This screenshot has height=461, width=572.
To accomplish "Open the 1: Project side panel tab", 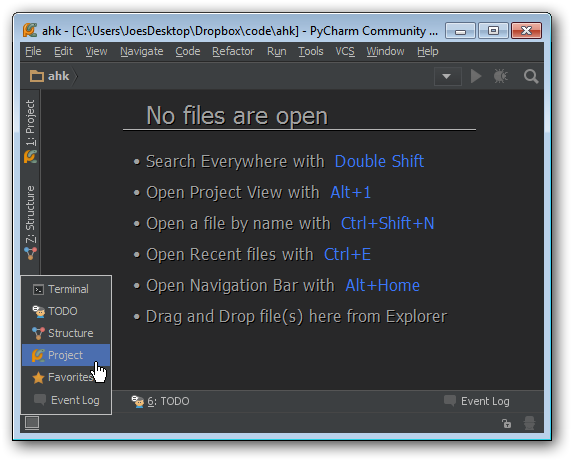I will click(x=31, y=131).
